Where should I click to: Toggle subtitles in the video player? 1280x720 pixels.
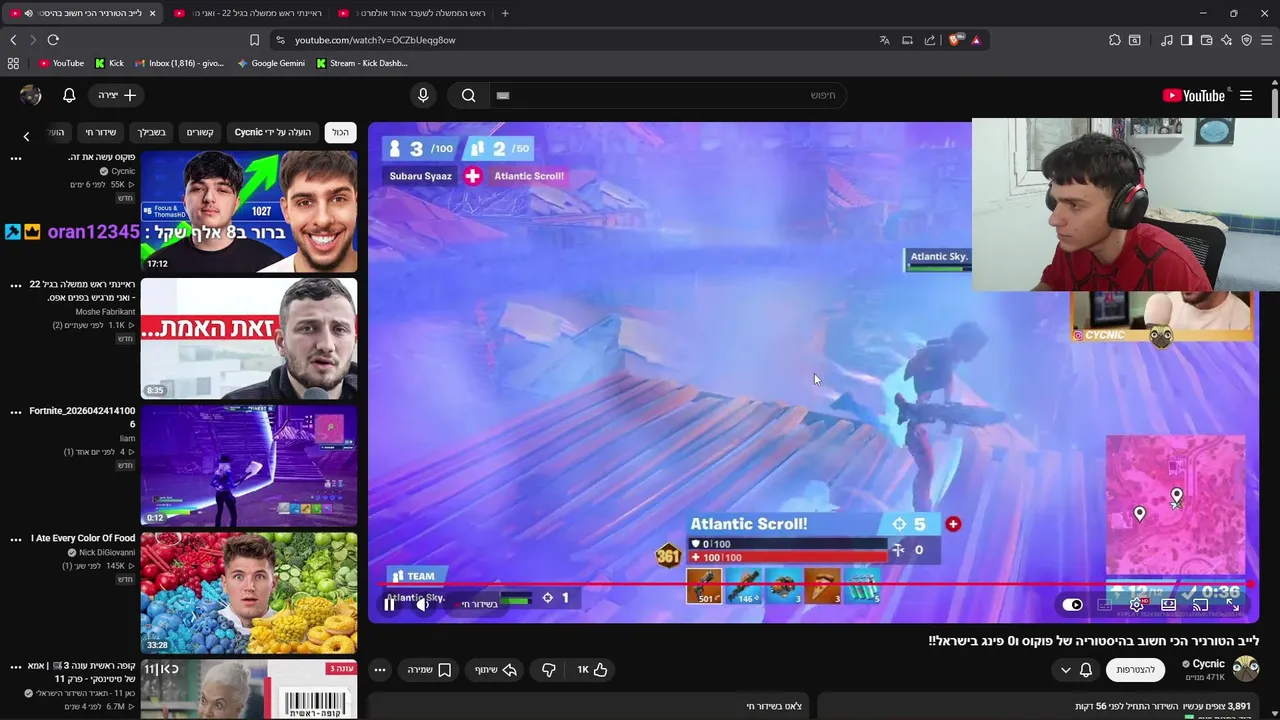point(1104,604)
